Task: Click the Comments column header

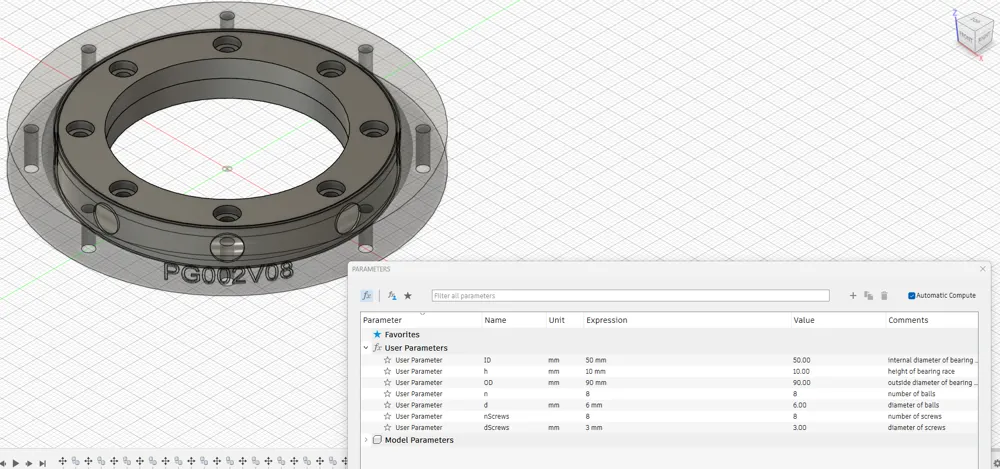Action: click(x=931, y=320)
